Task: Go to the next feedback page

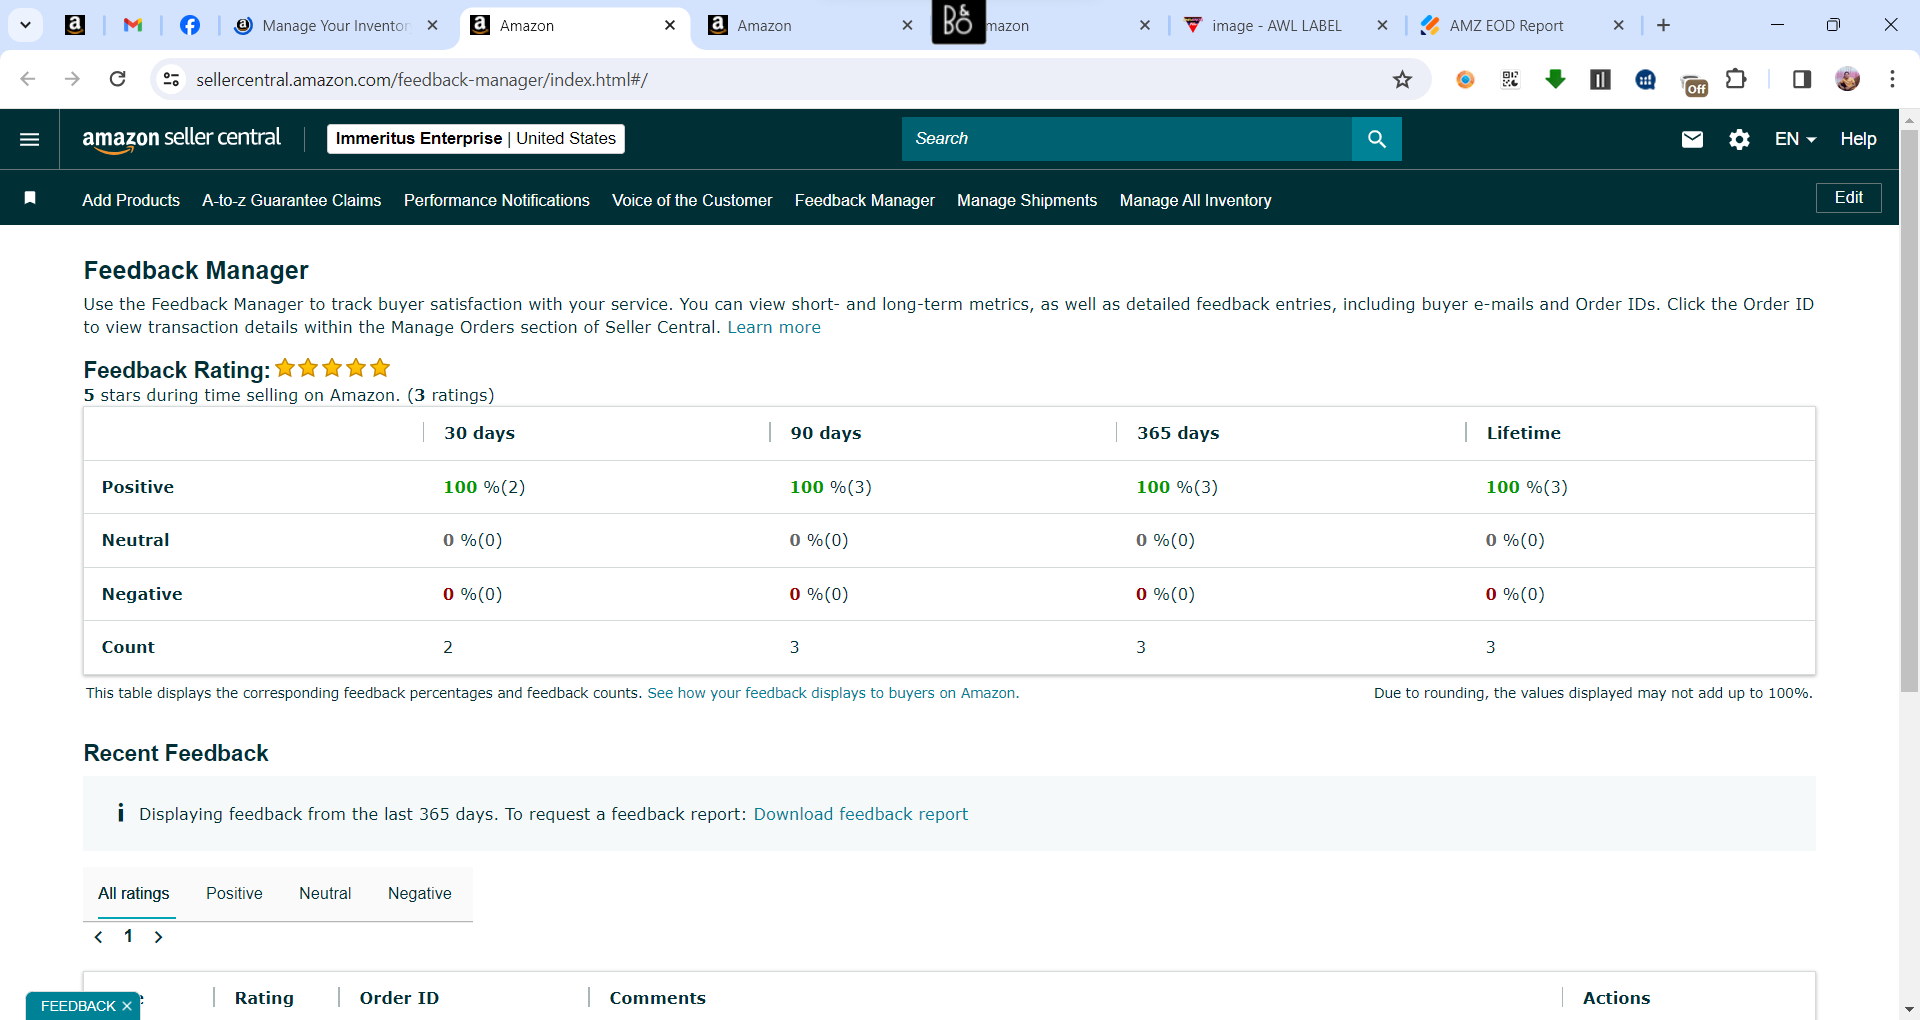Action: [x=158, y=937]
